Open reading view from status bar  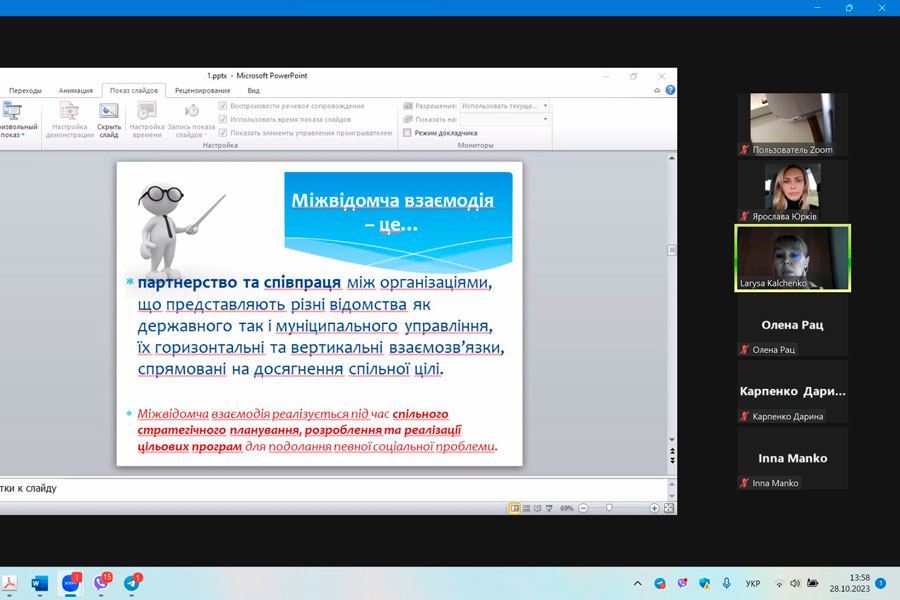(x=540, y=508)
